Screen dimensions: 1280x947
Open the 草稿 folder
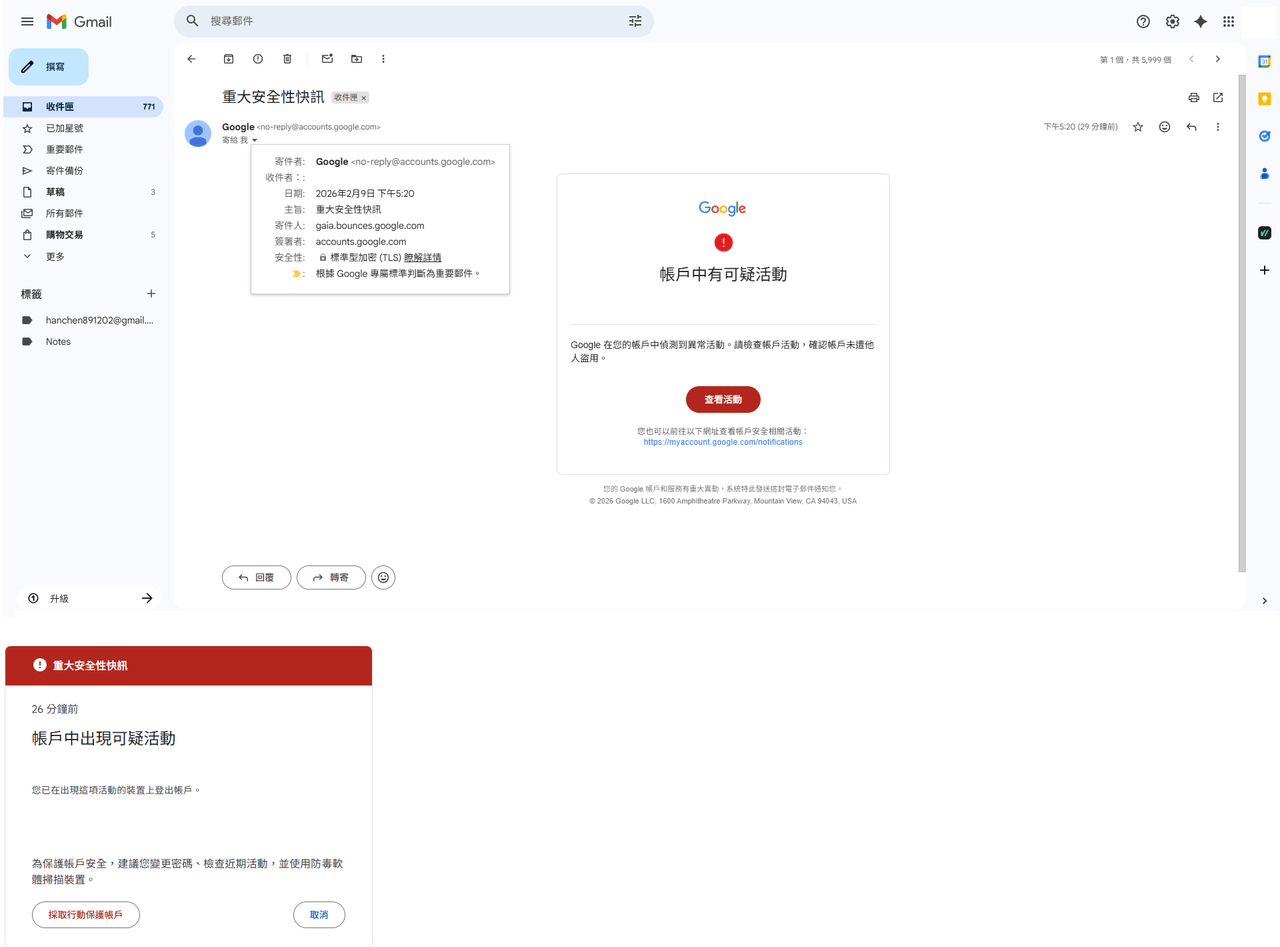click(x=83, y=192)
